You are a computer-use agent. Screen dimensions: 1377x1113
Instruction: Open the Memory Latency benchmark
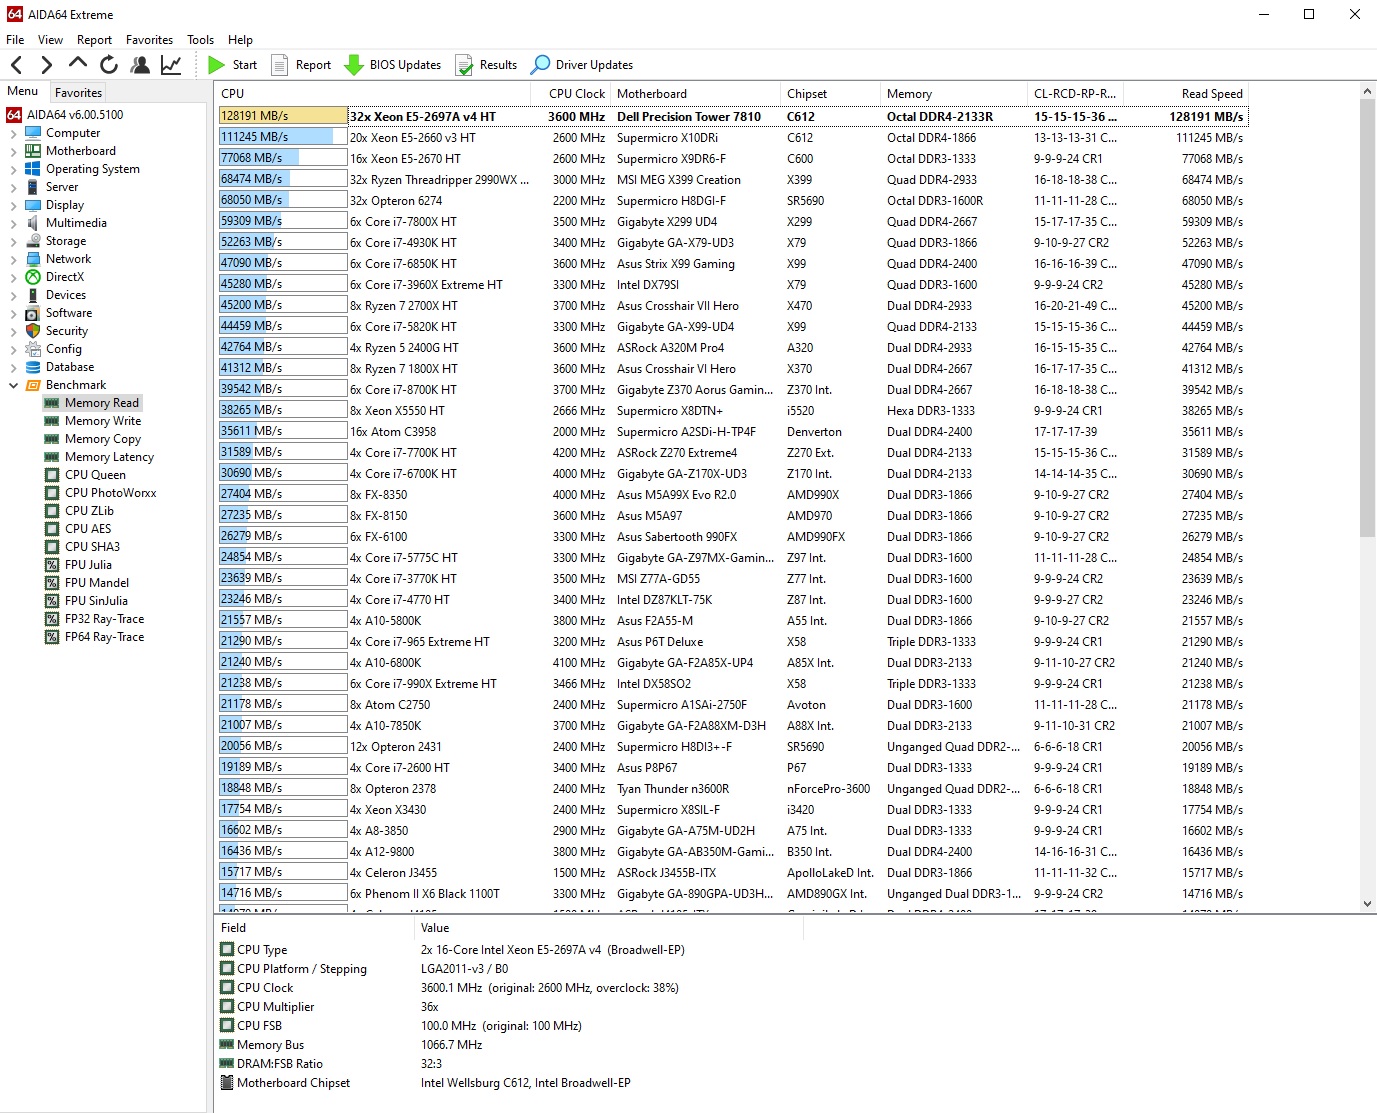109,457
